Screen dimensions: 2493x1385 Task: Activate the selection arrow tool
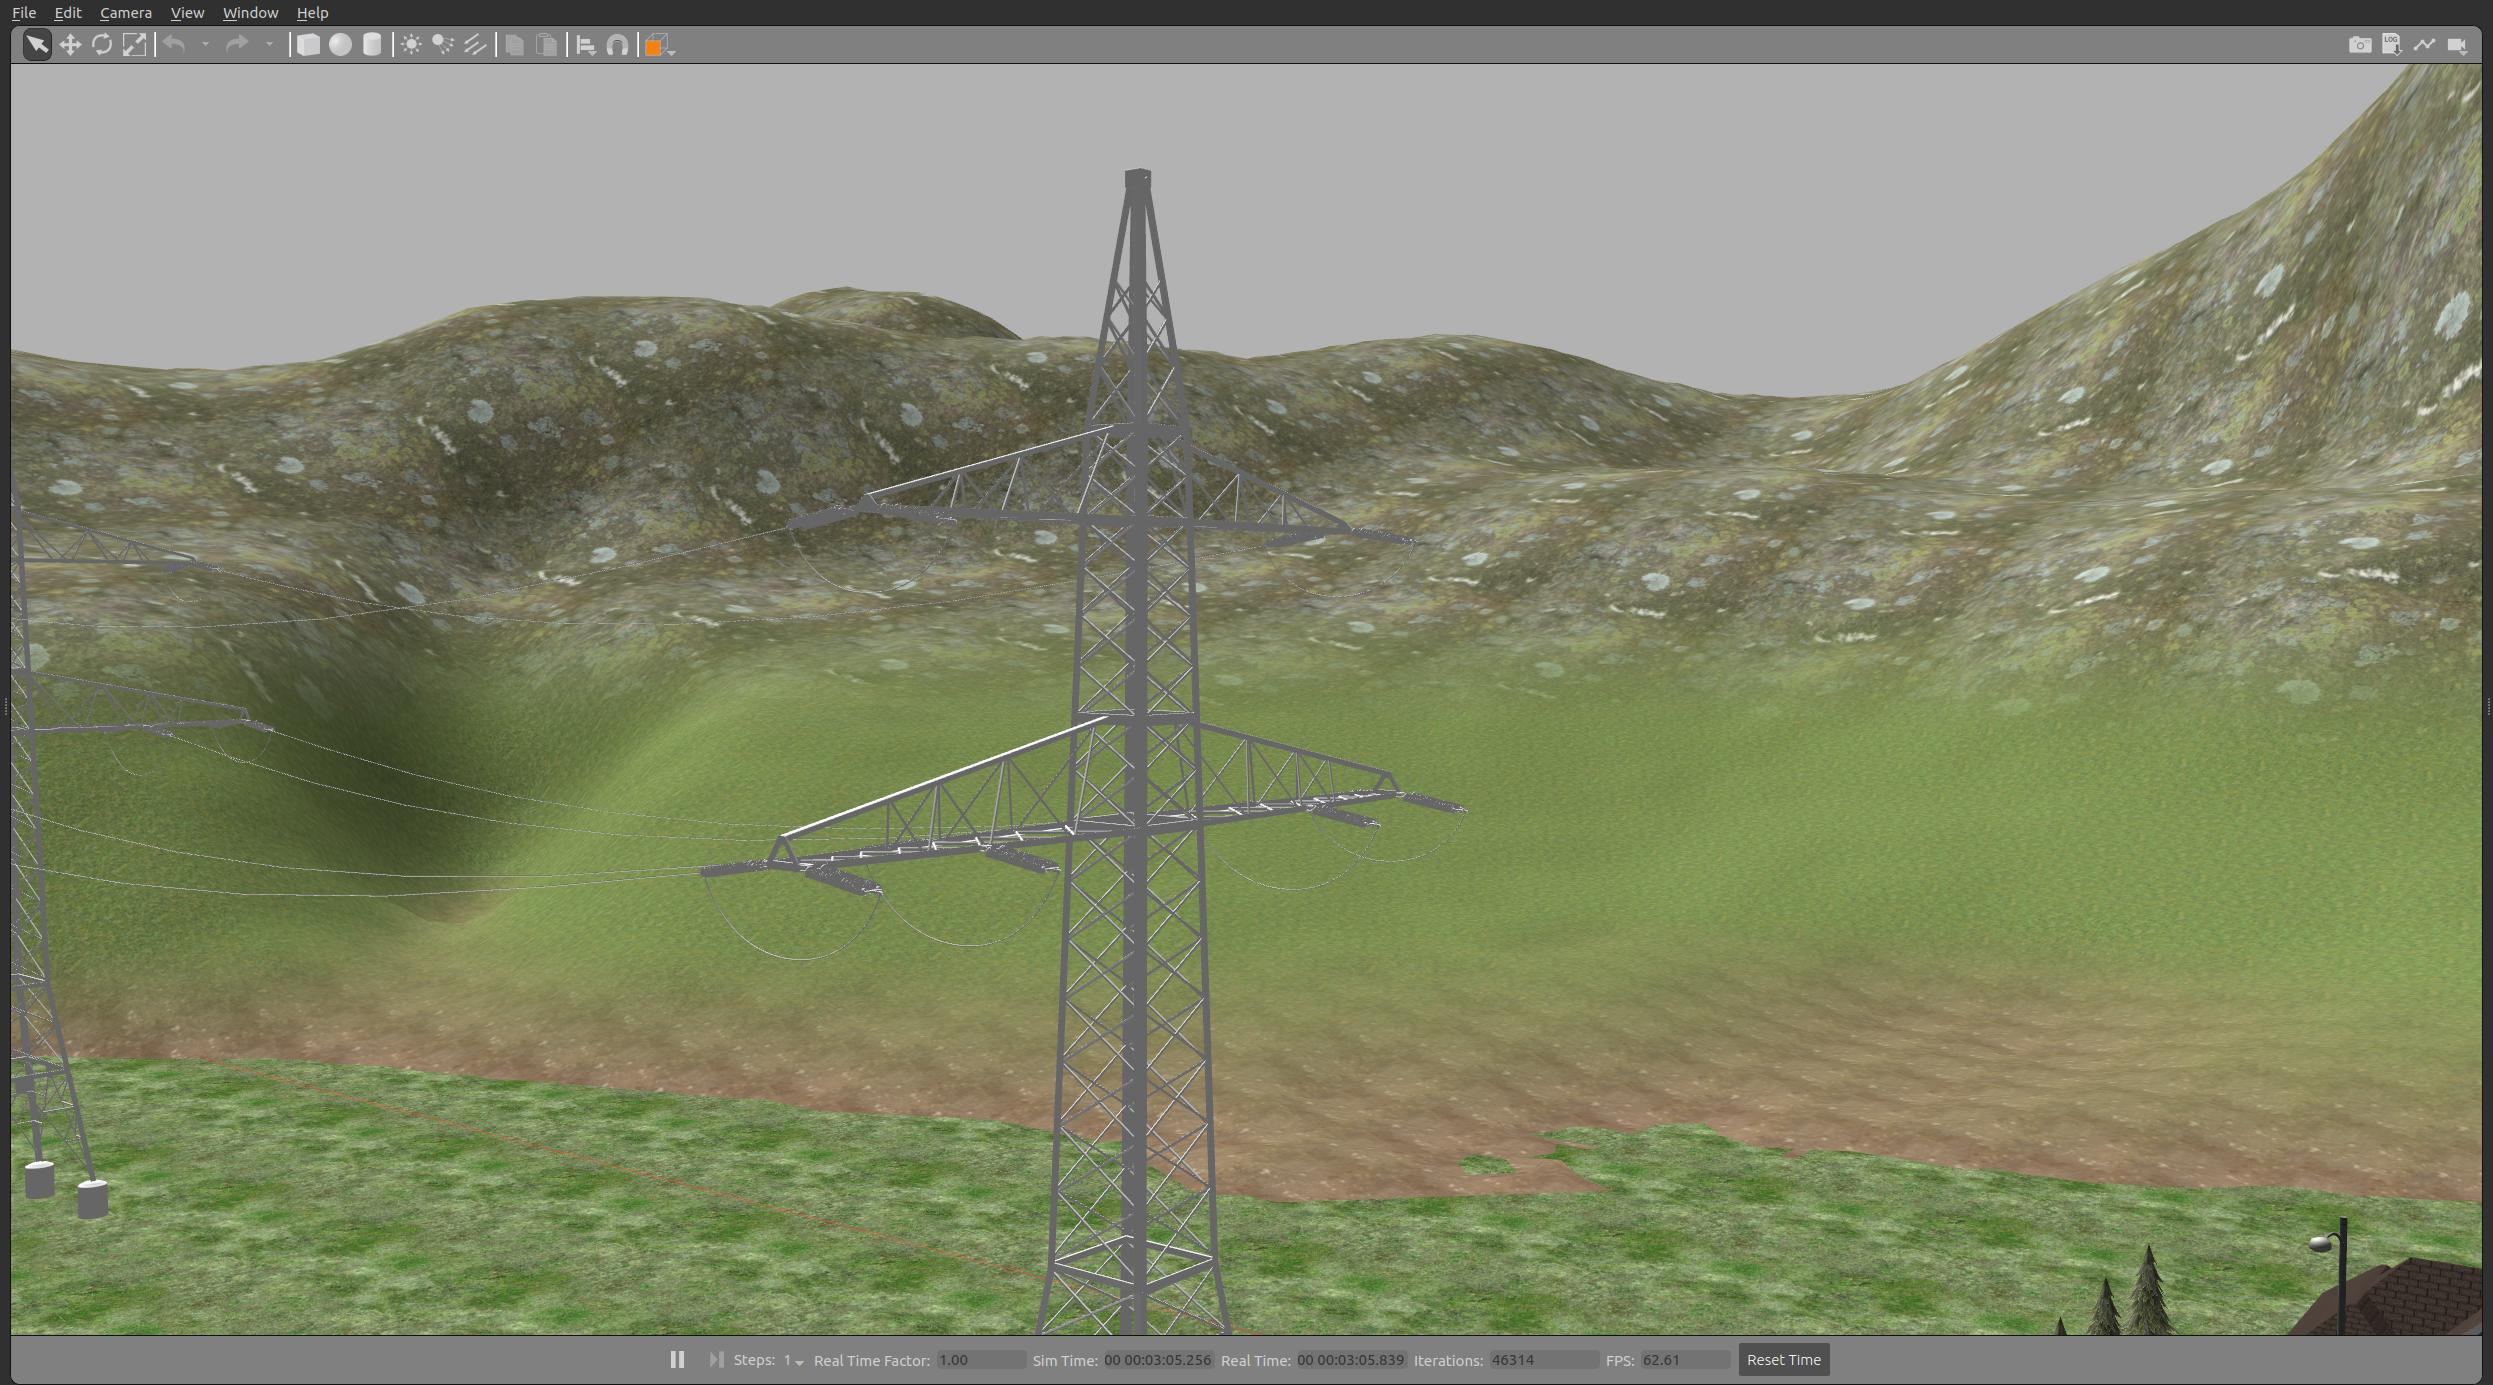tap(37, 45)
